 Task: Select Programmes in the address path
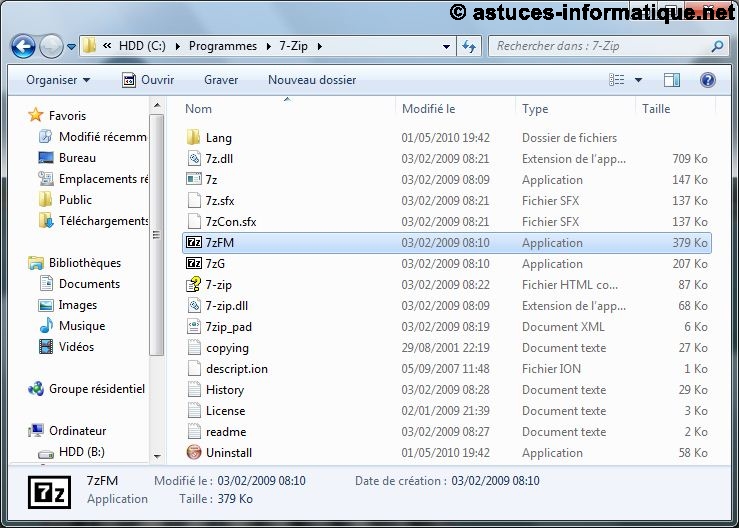(222, 46)
